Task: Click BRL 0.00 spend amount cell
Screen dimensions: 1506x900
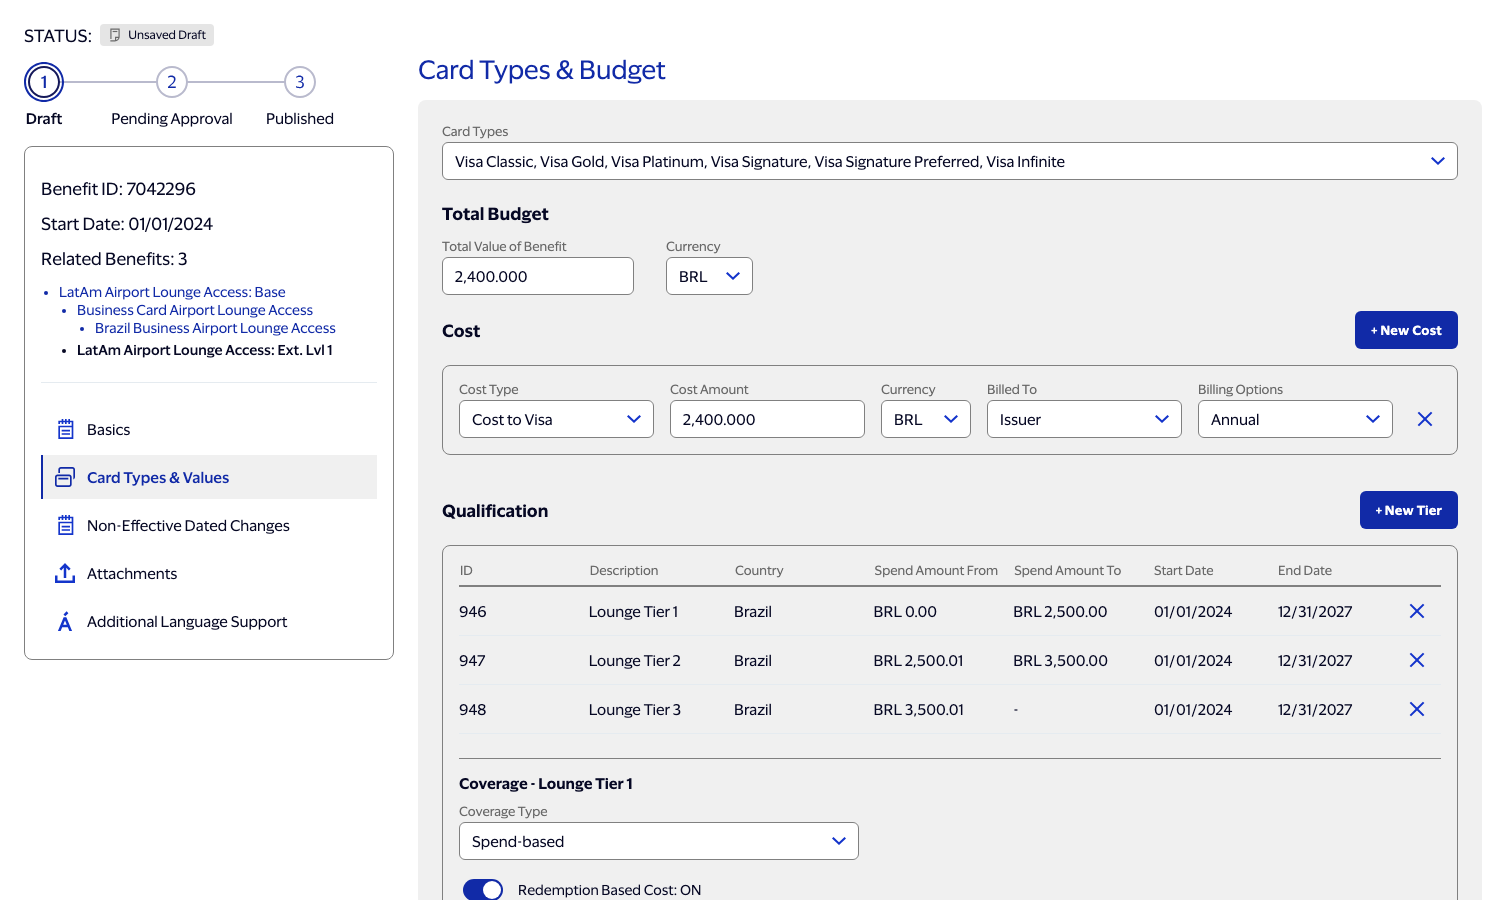Action: click(x=905, y=612)
